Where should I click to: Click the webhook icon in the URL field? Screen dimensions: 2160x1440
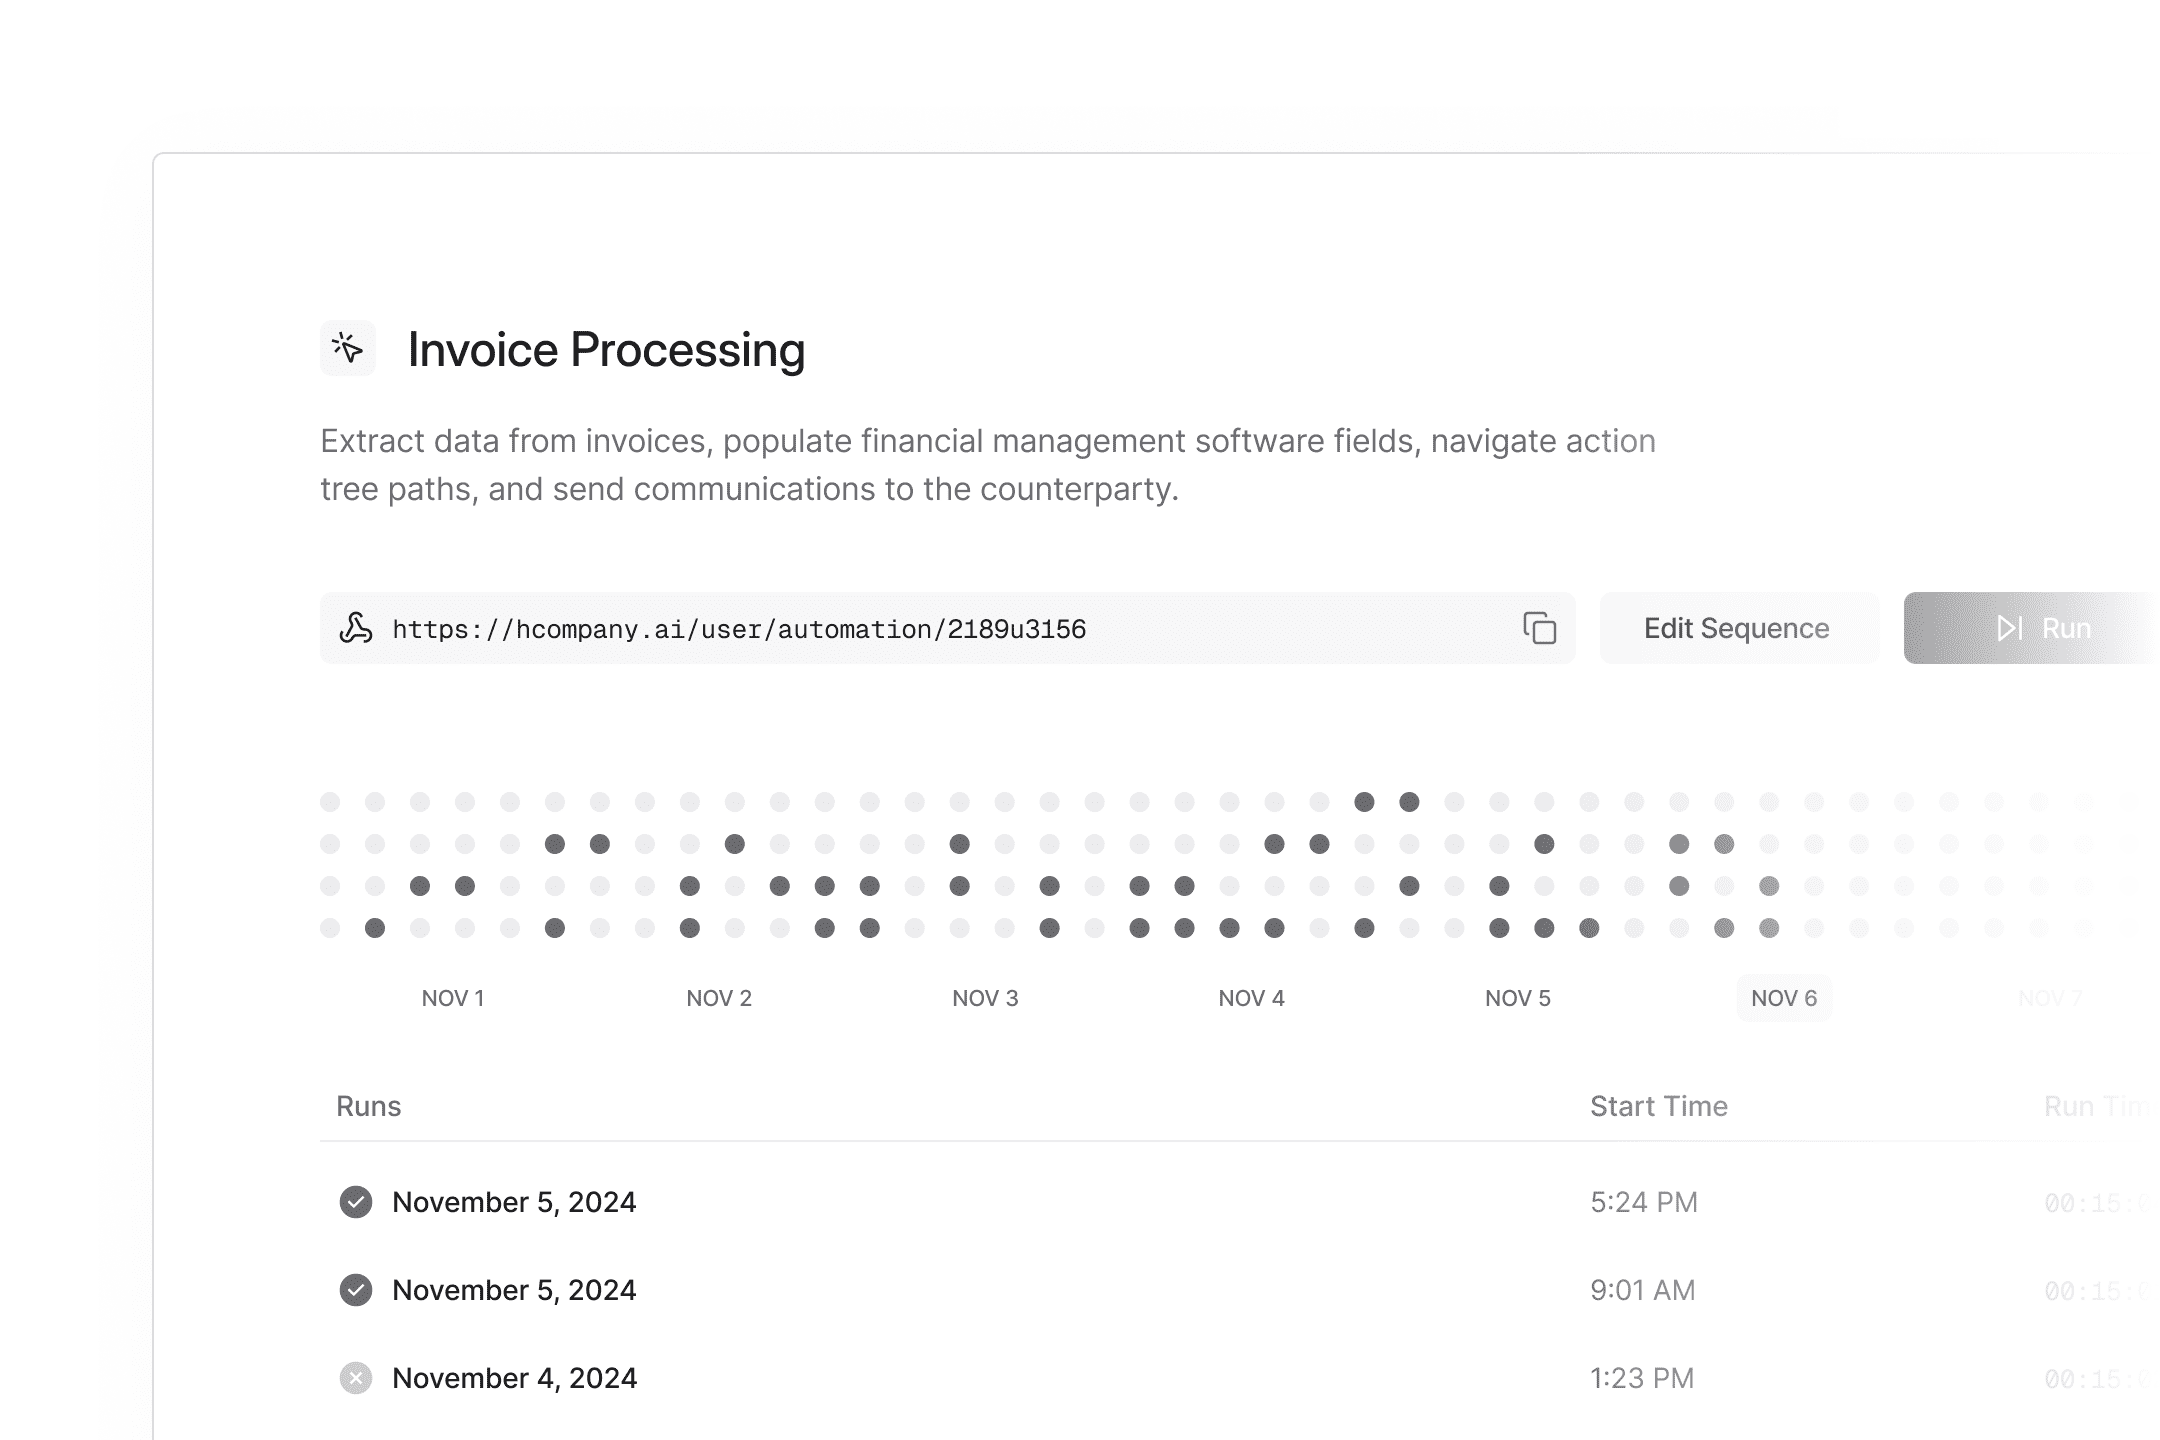click(x=356, y=628)
